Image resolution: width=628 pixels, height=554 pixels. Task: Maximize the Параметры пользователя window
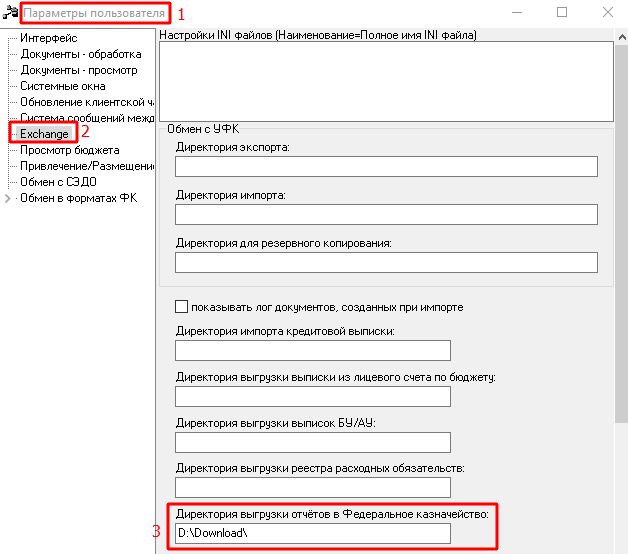[562, 12]
